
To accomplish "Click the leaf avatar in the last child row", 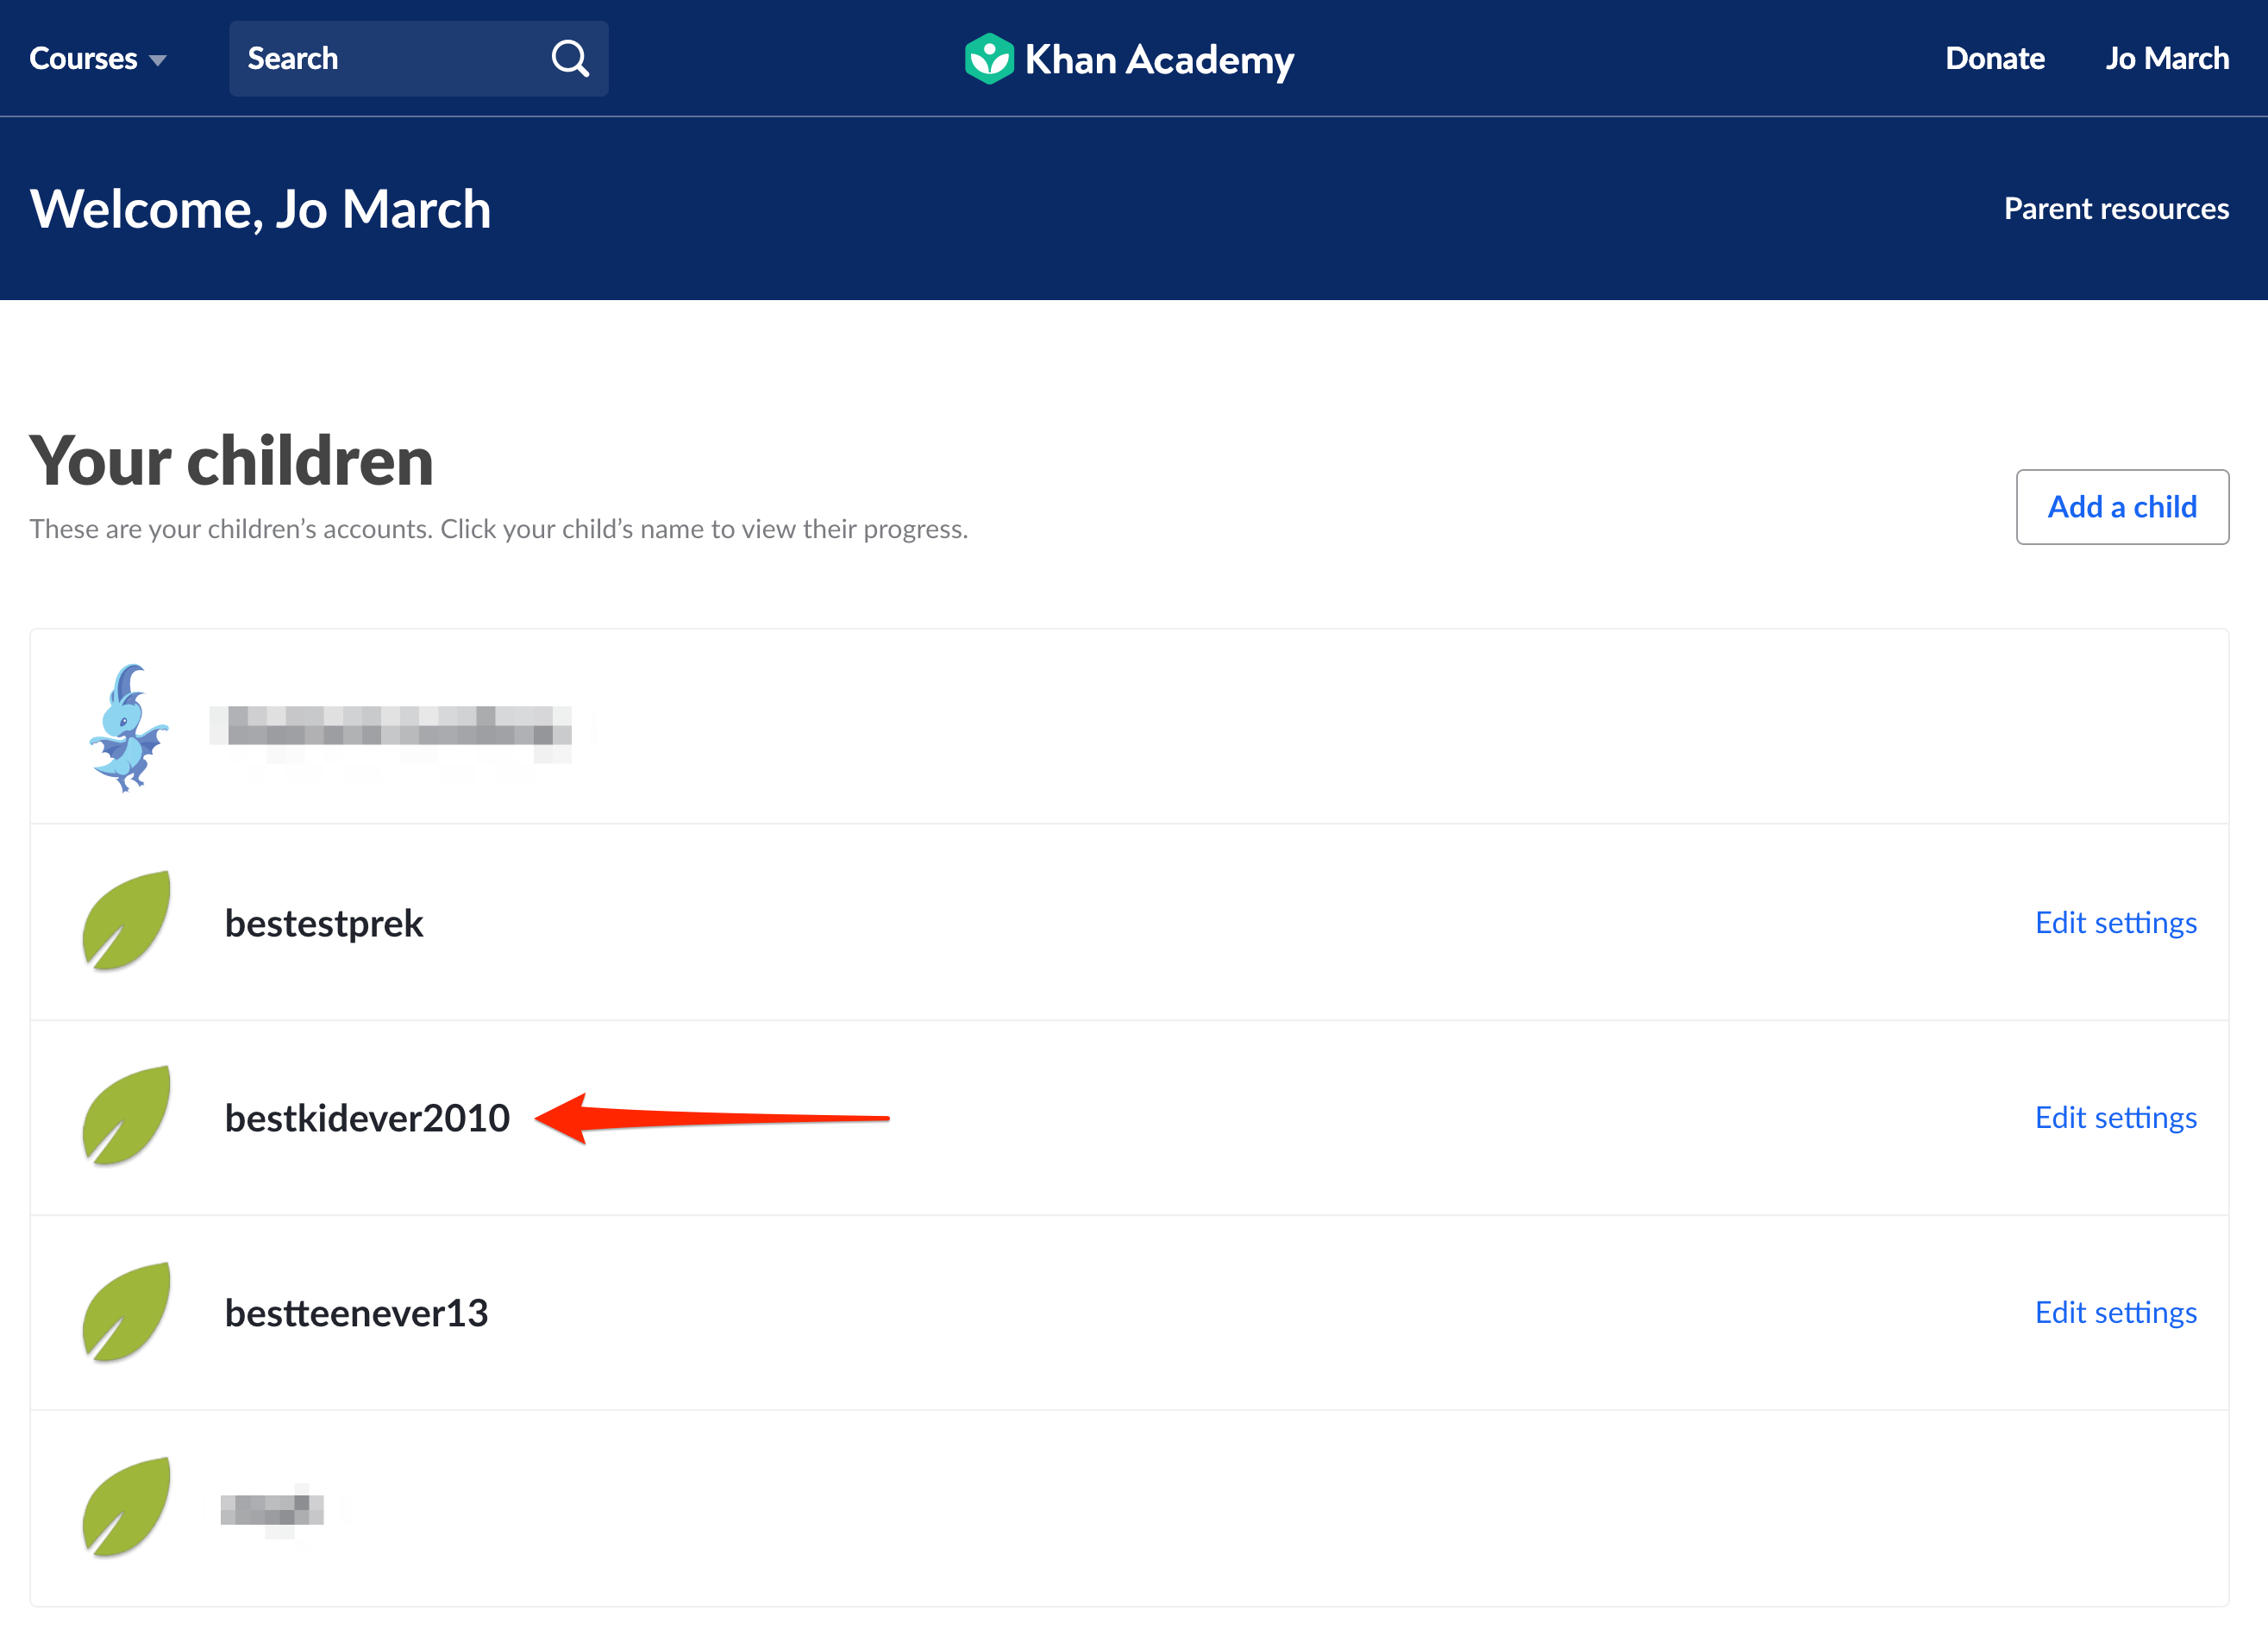I will tap(127, 1507).
